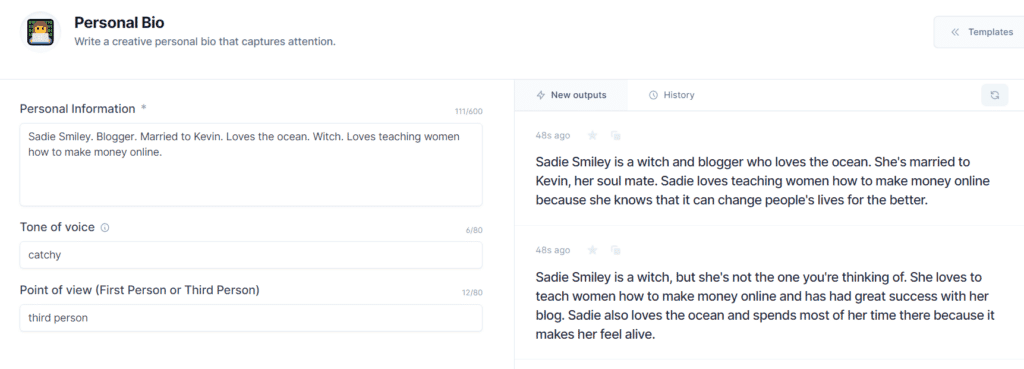Viewport: 1024px width, 369px height.
Task: Select the second output text about the ocean
Action: pyautogui.click(x=765, y=306)
